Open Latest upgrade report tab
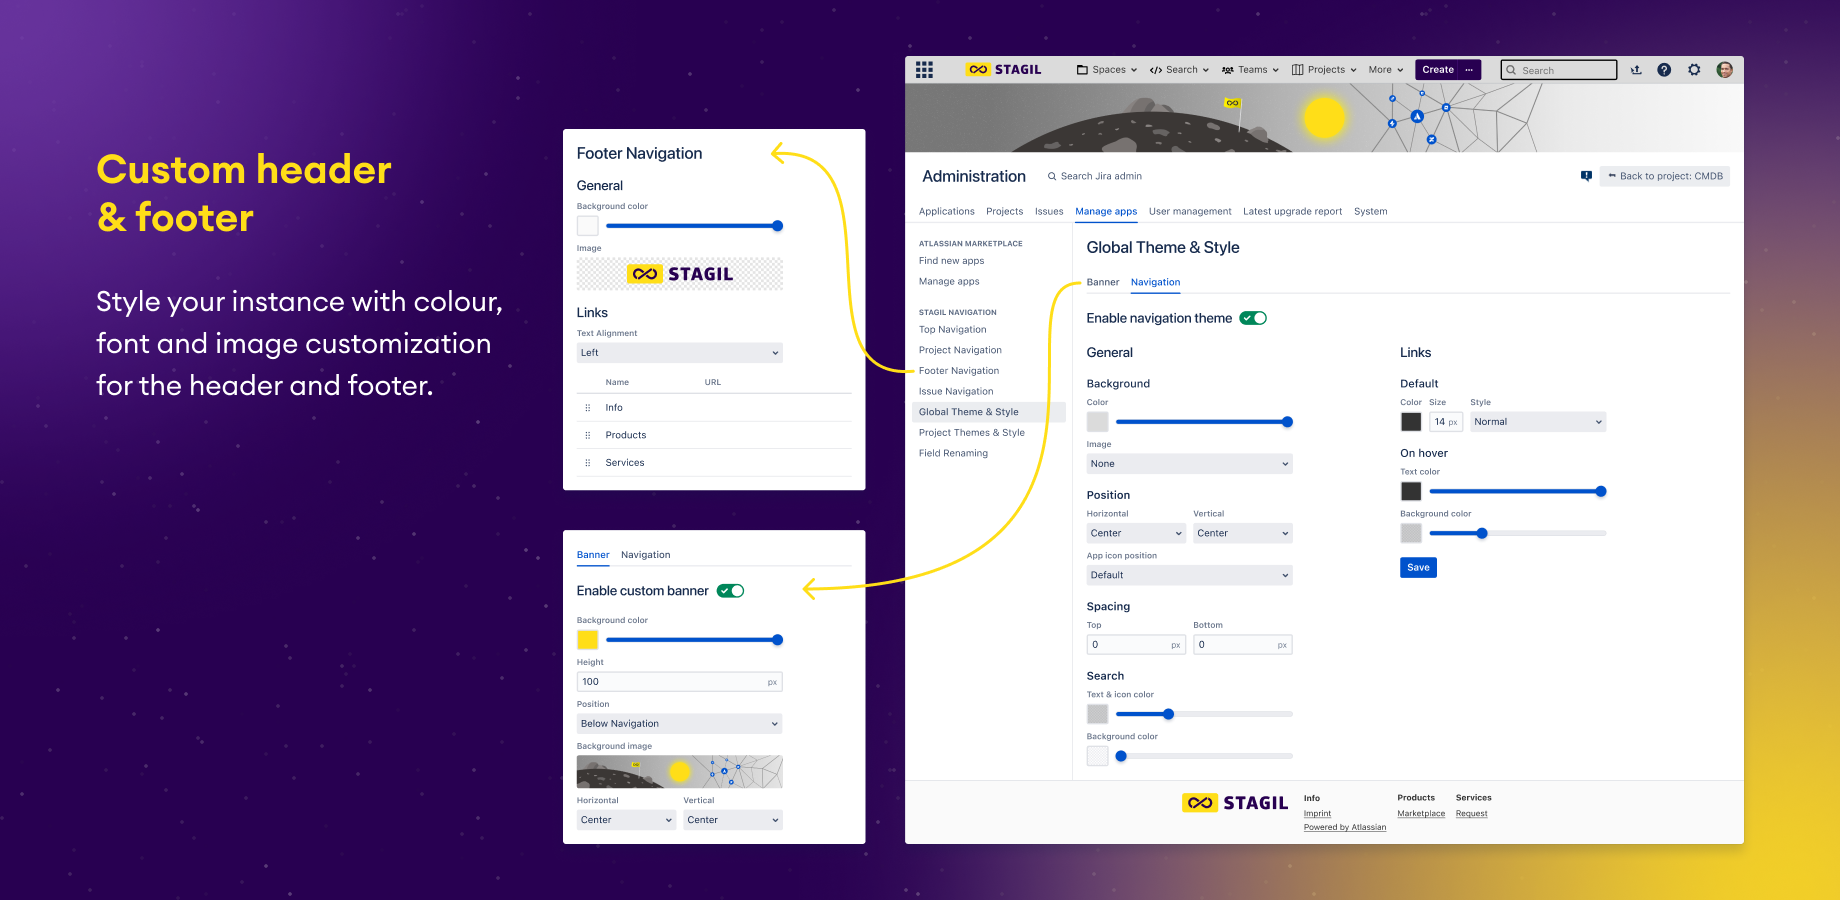 (x=1292, y=212)
